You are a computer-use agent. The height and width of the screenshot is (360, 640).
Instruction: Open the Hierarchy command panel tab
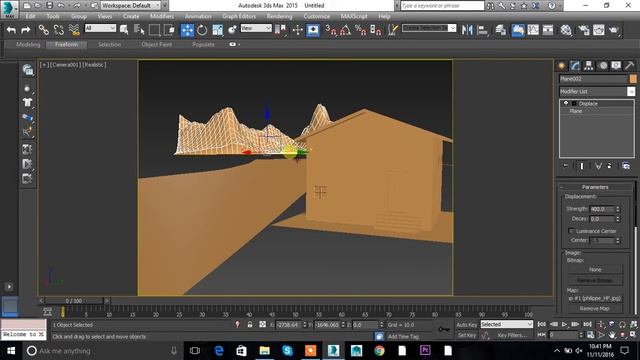(589, 65)
